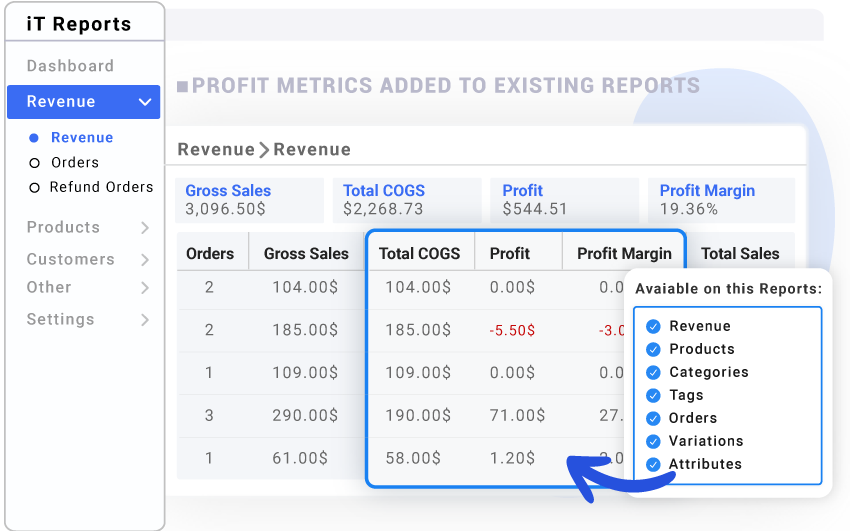Select the Refund Orders radio

(x=34, y=188)
